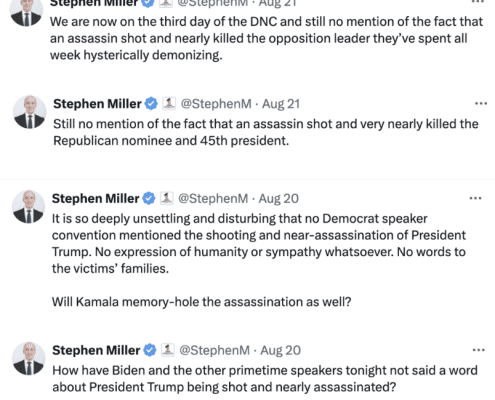Click verified badge on Biden primetime tweet

pyautogui.click(x=150, y=350)
